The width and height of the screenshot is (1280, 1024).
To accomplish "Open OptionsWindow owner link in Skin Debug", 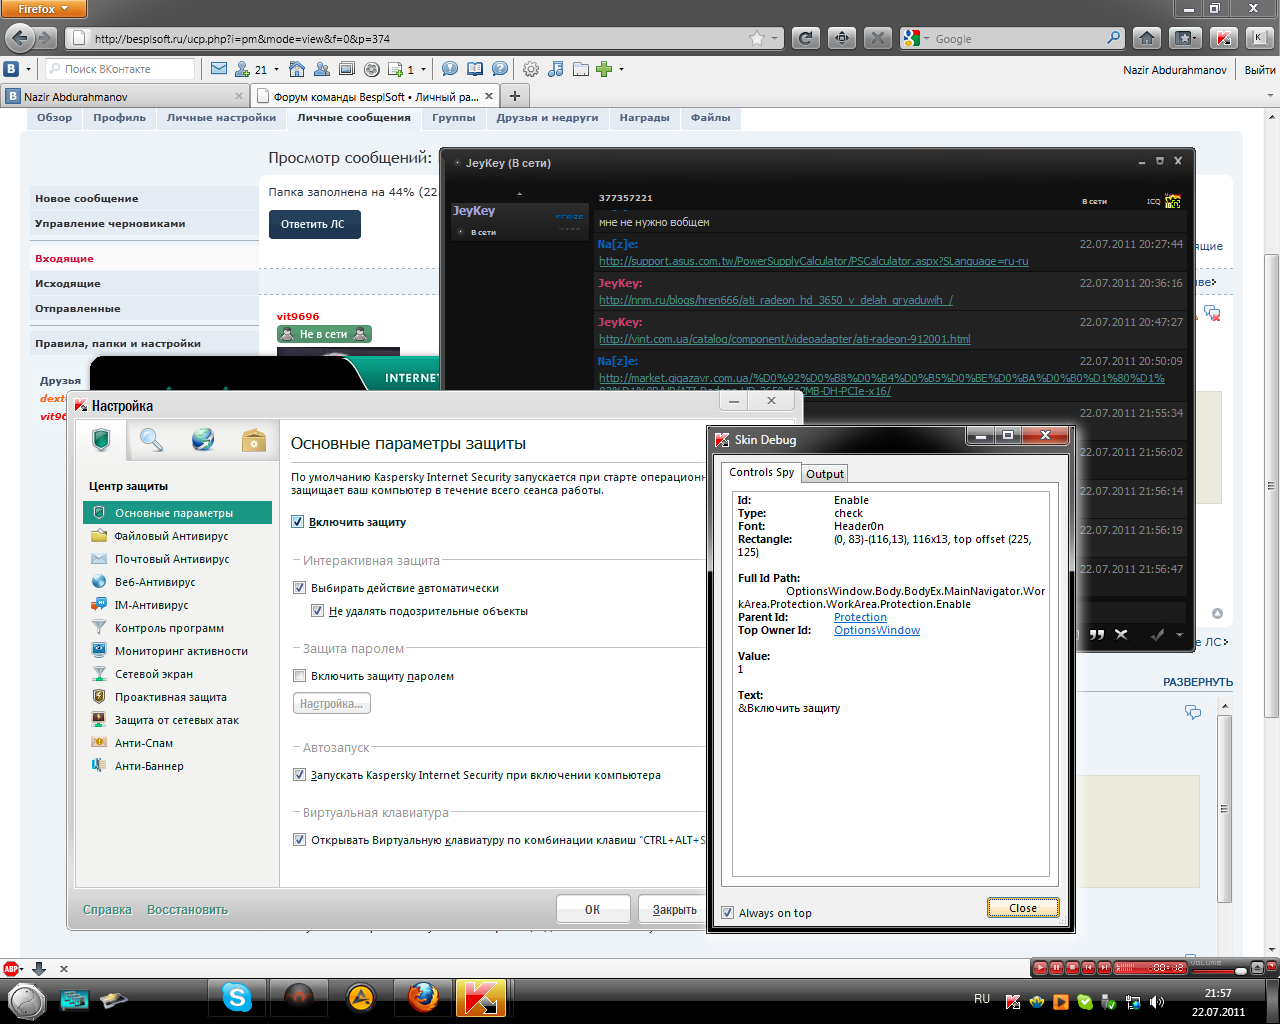I will click(x=877, y=630).
